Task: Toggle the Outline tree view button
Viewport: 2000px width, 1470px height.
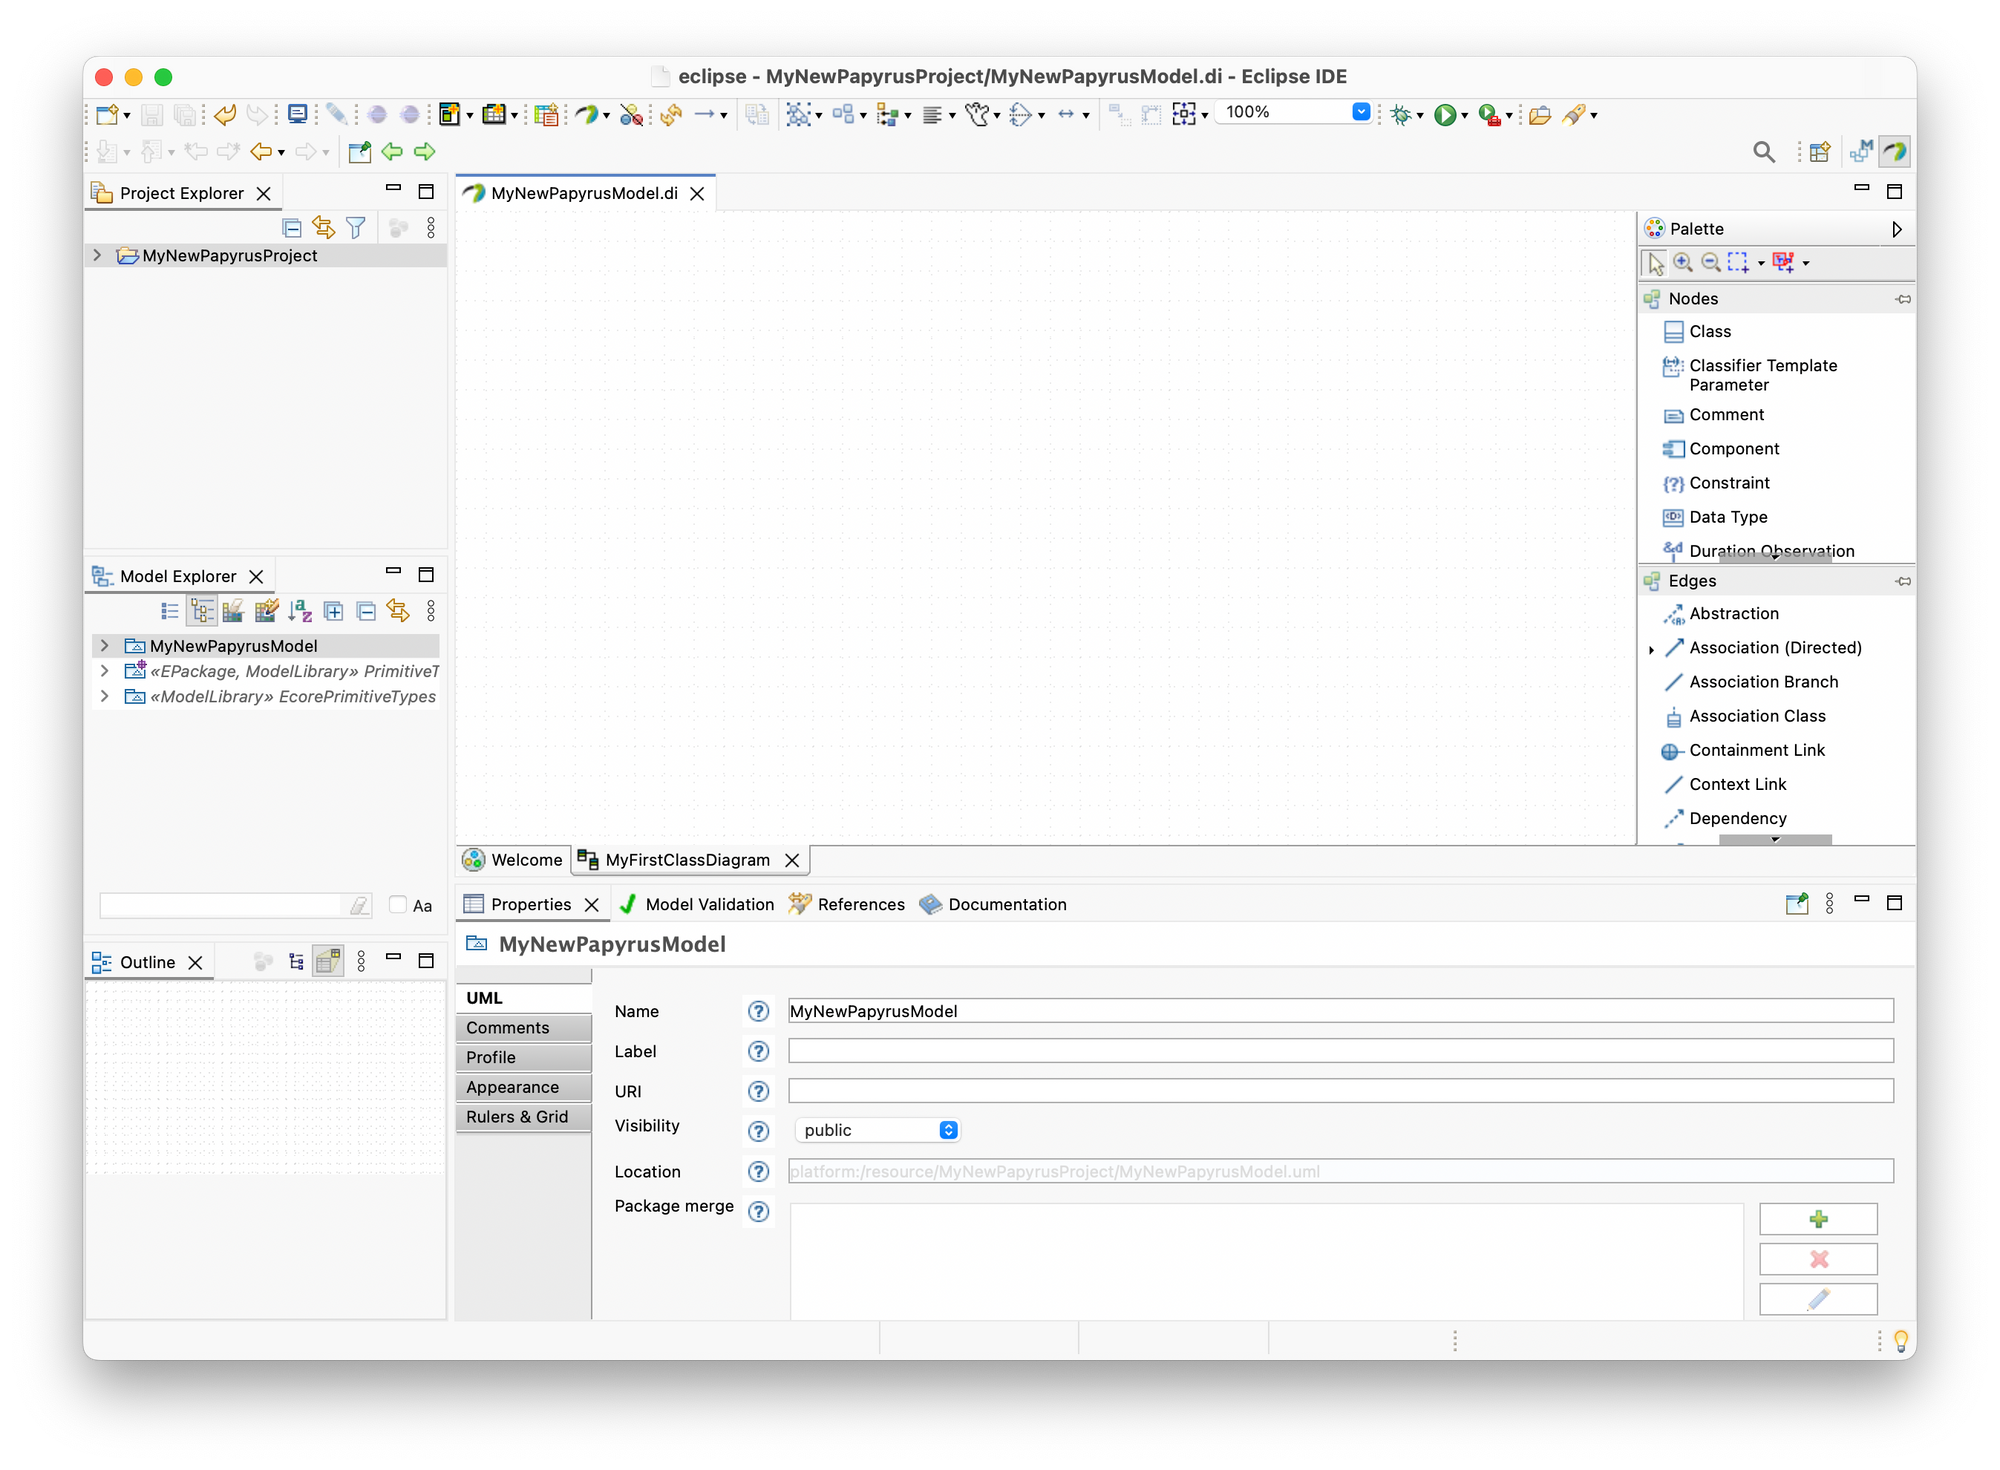Action: click(296, 962)
